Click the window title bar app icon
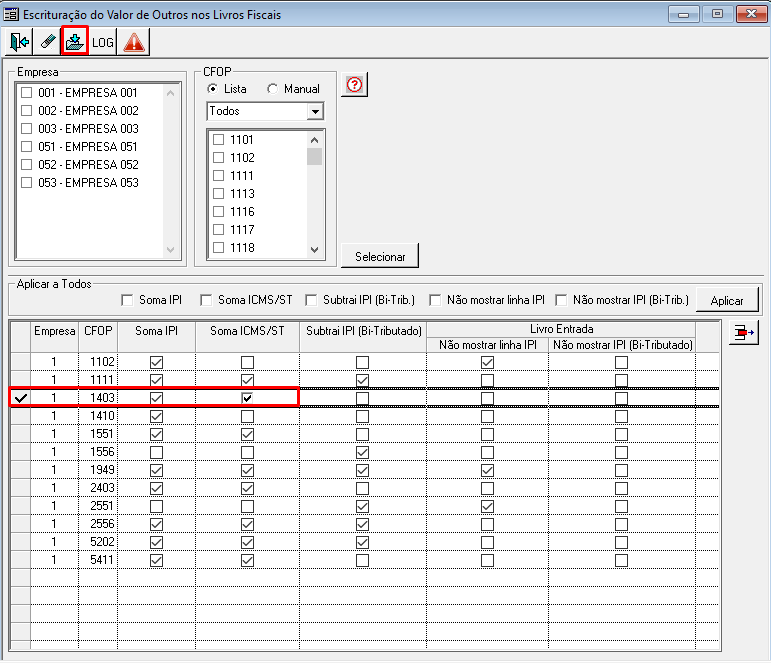This screenshot has height=663, width=771. coord(11,14)
